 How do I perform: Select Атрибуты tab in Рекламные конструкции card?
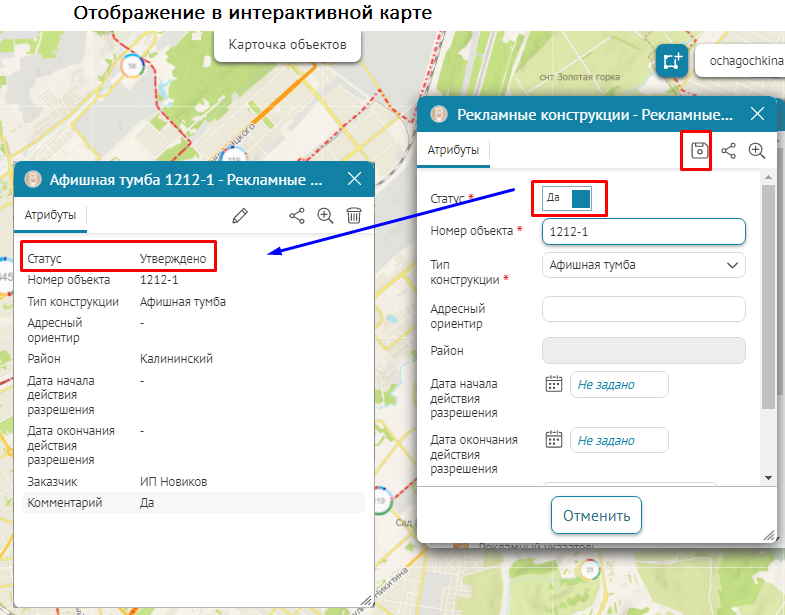click(x=453, y=150)
